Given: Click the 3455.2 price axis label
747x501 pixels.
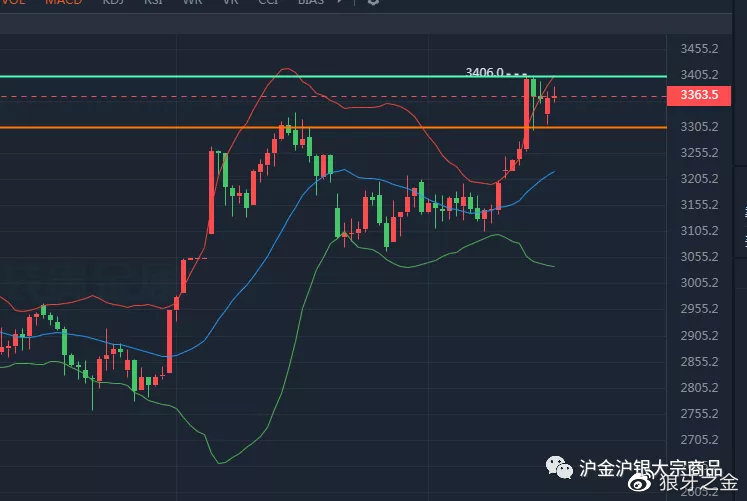Looking at the screenshot, I should (699, 49).
